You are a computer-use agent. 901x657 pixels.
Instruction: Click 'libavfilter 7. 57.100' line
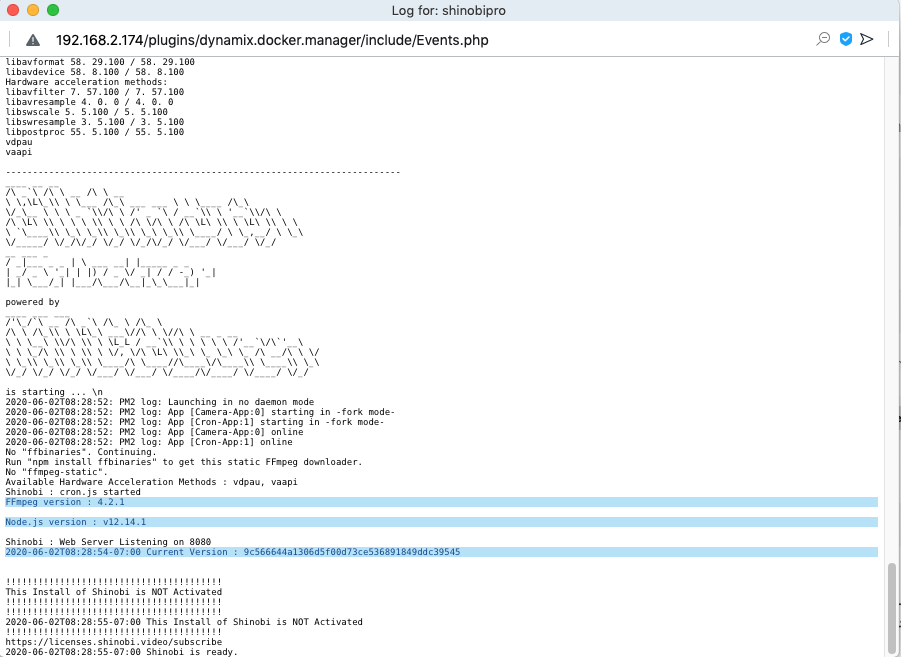[95, 92]
